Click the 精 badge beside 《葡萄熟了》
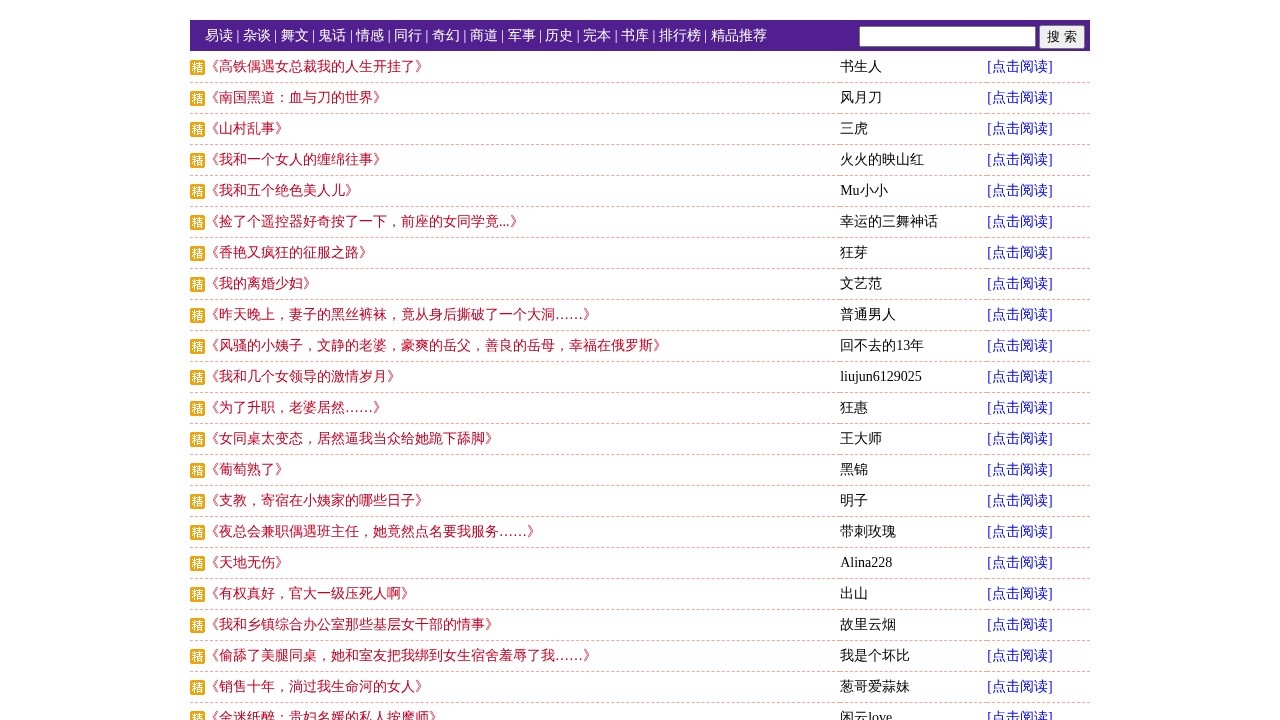The image size is (1280, 720). click(197, 471)
